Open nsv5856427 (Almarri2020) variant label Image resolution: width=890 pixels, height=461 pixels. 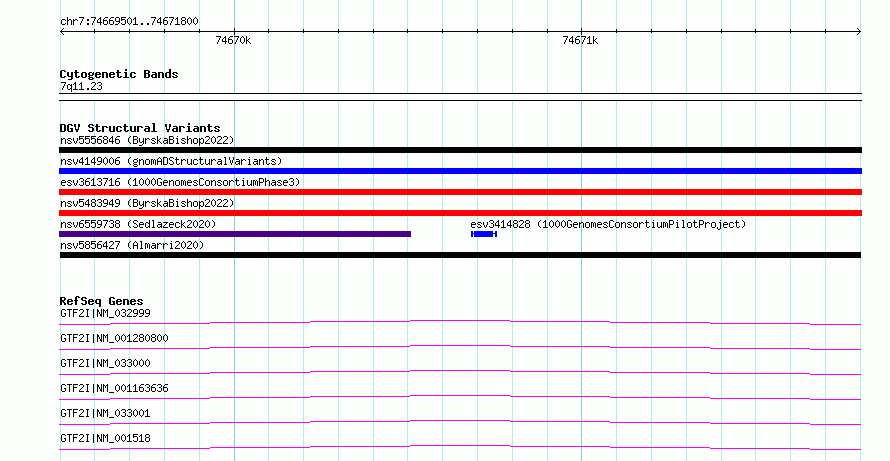pyautogui.click(x=132, y=245)
